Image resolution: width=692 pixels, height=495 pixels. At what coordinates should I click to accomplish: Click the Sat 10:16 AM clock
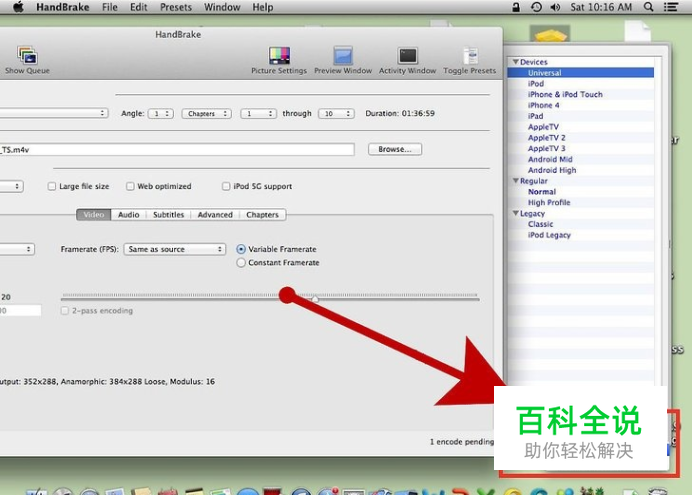point(601,7)
